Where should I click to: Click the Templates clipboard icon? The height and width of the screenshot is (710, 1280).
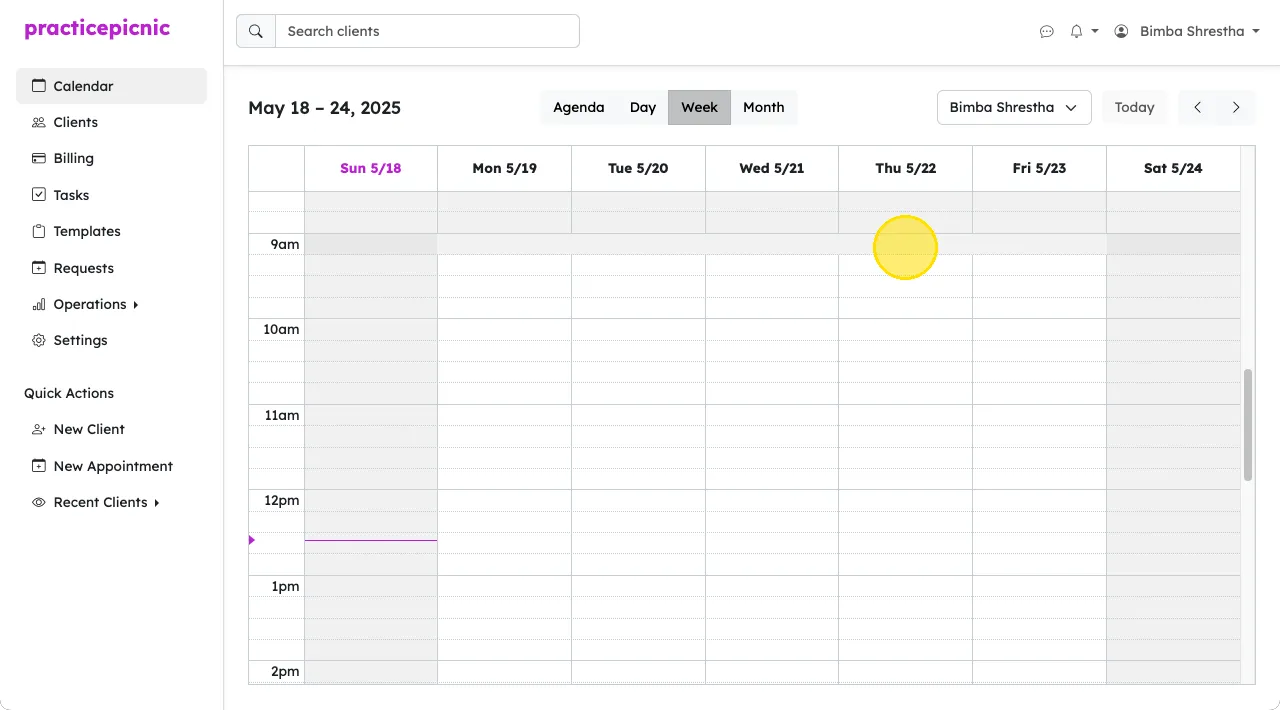39,231
